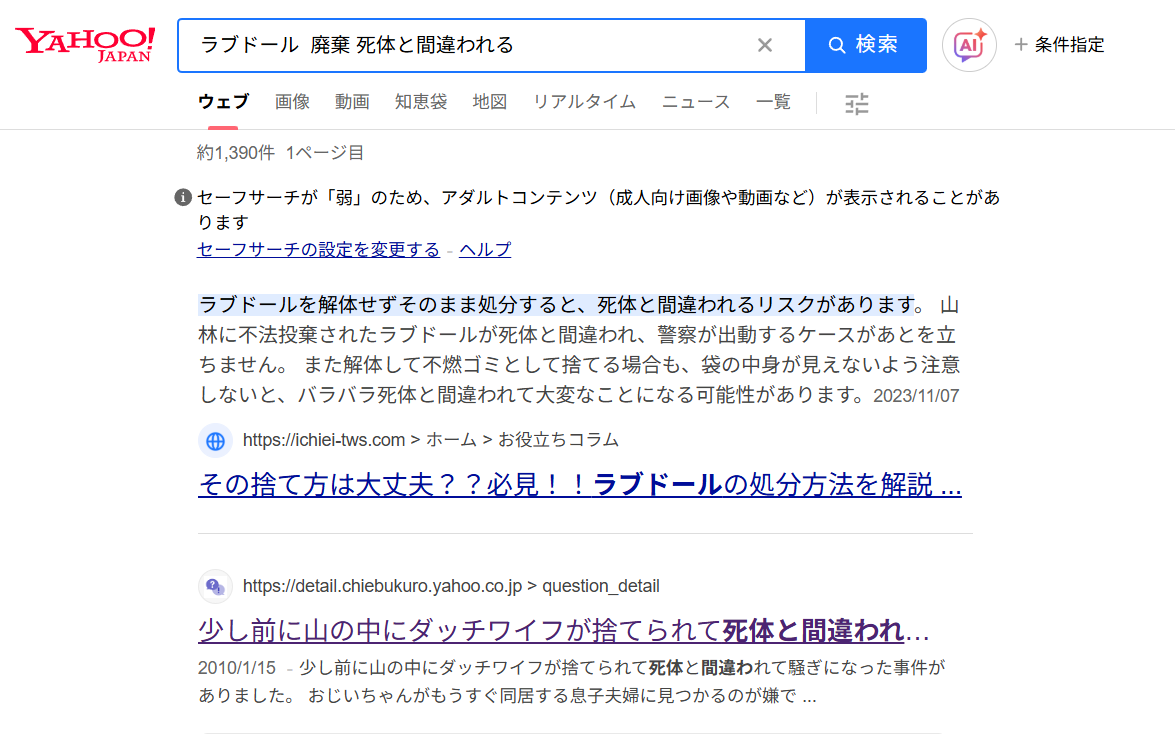Switch to the ニュース tab
Viewport: 1175px width, 734px height.
696,102
